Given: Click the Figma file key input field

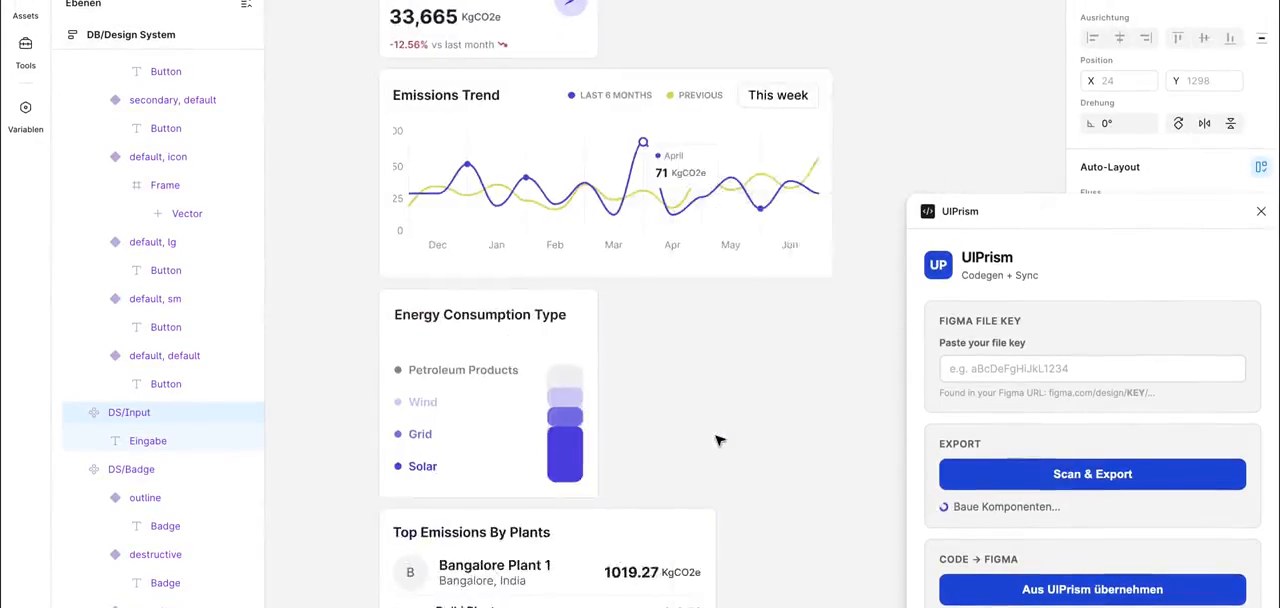Looking at the screenshot, I should [x=1092, y=369].
